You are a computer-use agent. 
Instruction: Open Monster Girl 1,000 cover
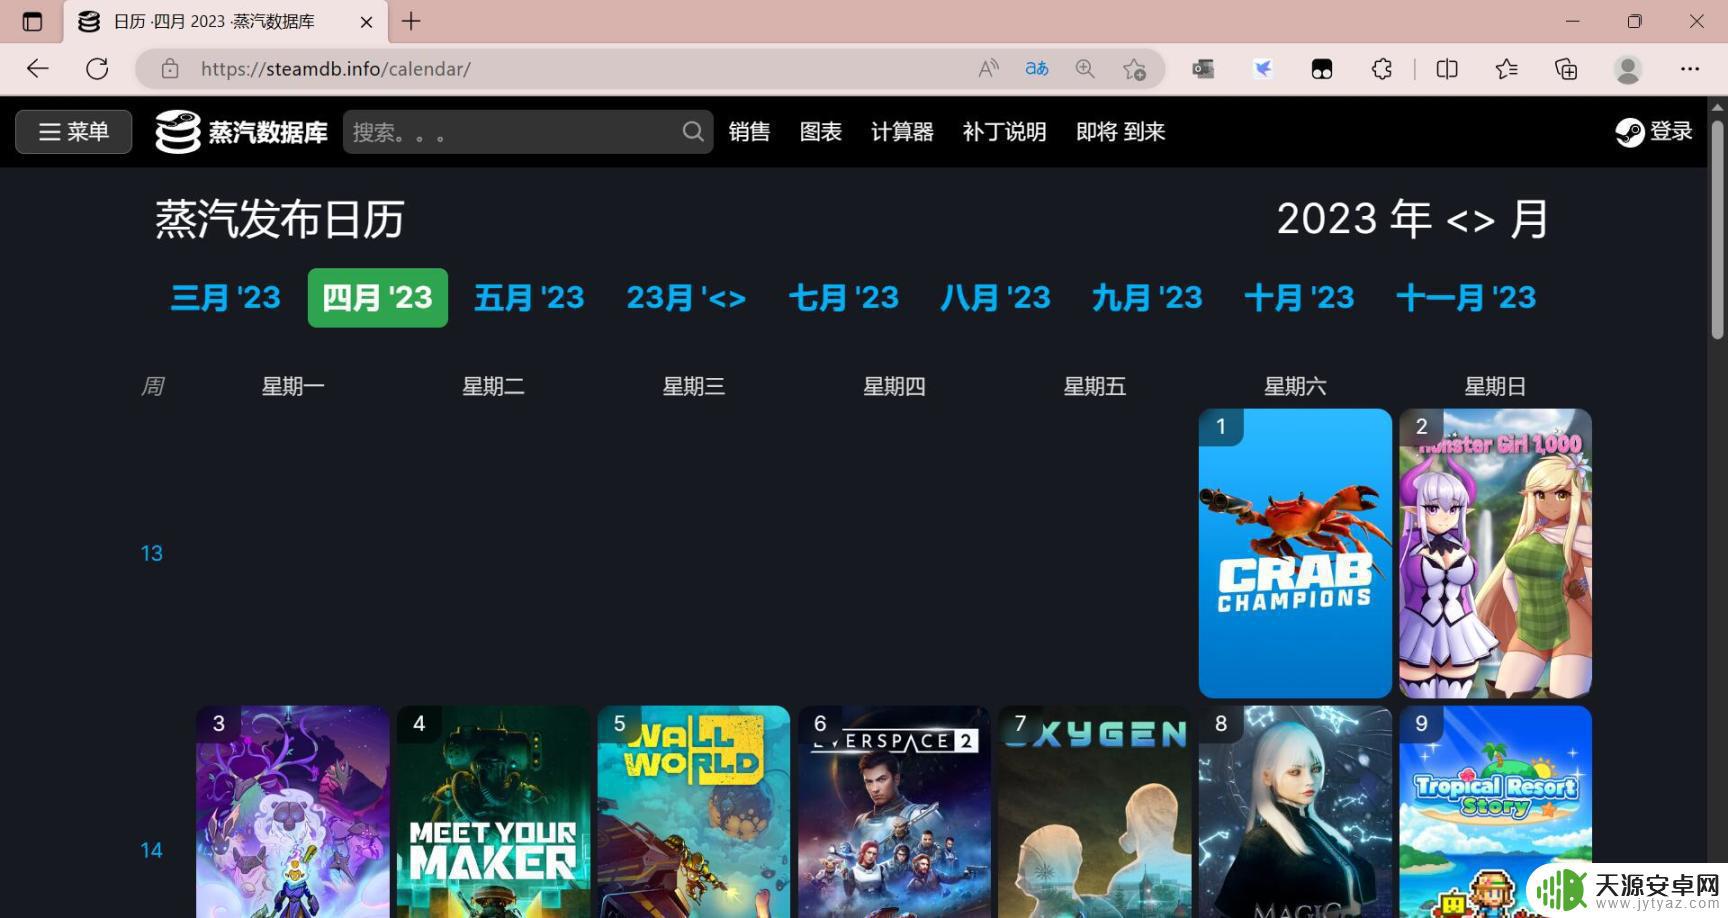1495,553
